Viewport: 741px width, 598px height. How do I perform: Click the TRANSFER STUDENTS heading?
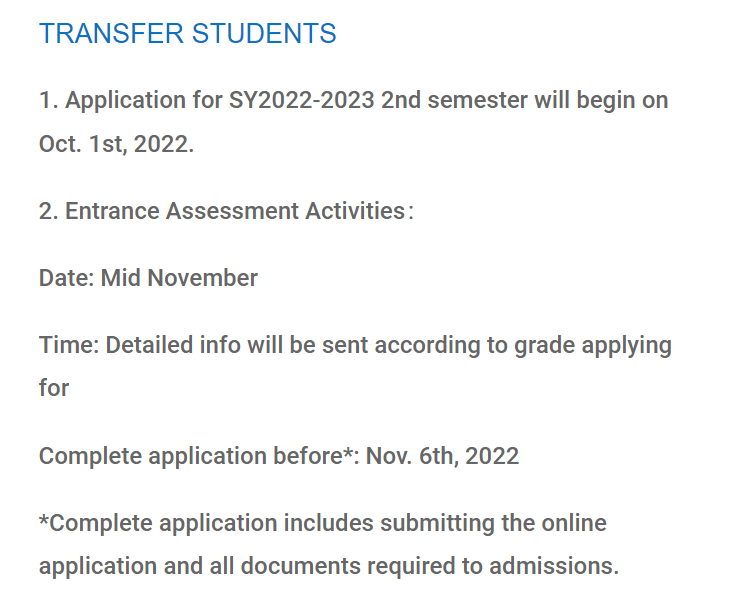click(188, 34)
